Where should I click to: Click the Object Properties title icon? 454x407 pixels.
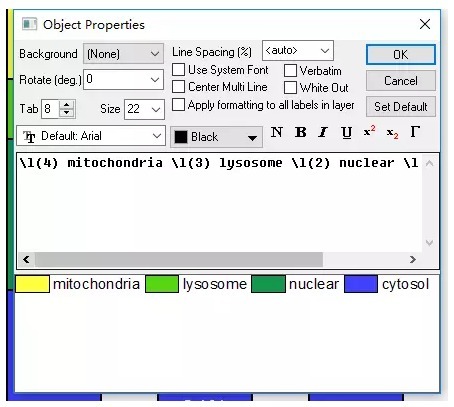pos(29,24)
